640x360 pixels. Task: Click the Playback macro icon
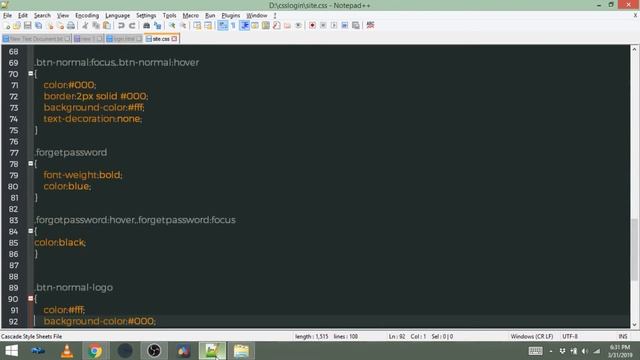tap(334, 26)
